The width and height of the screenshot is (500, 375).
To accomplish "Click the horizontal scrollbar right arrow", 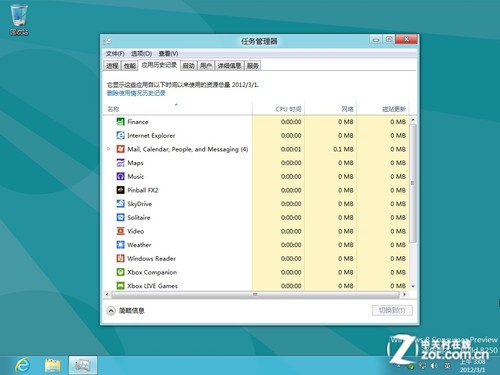I will pos(404,295).
